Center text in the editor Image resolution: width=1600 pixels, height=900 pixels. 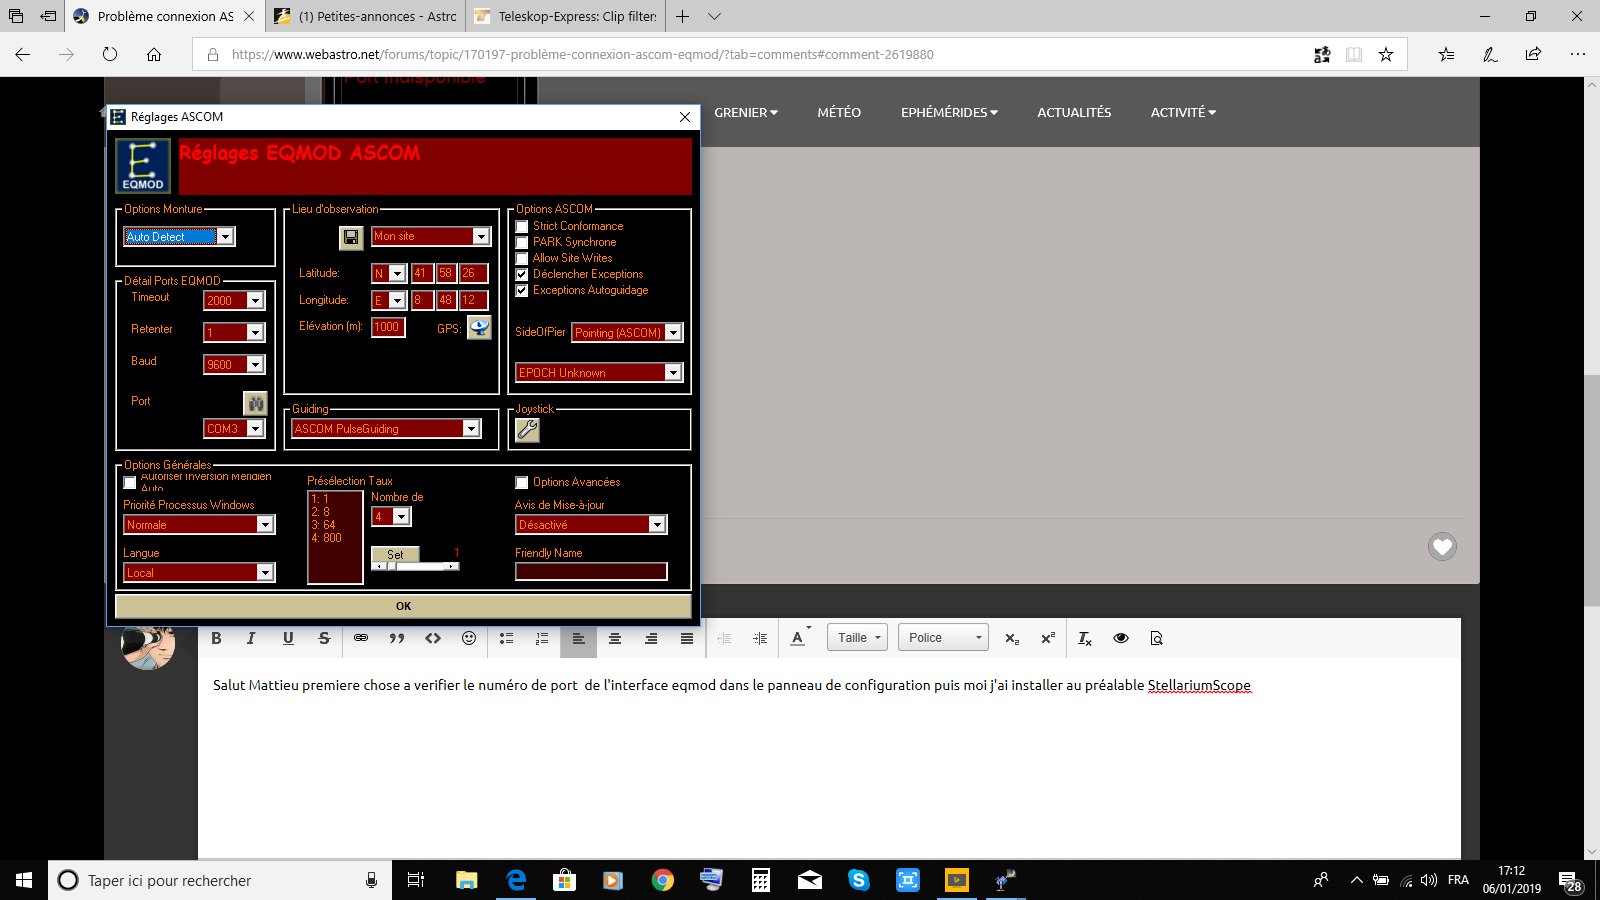click(615, 638)
